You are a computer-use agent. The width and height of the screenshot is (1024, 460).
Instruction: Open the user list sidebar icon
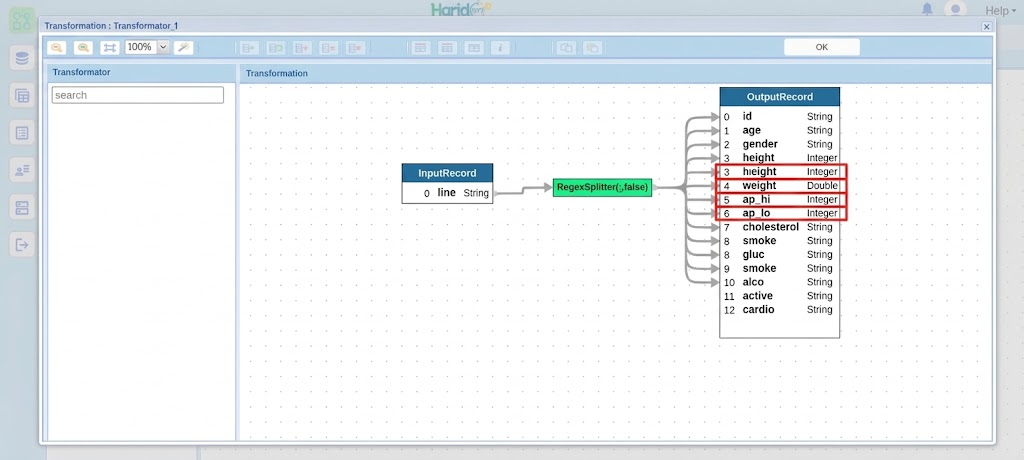(x=22, y=171)
